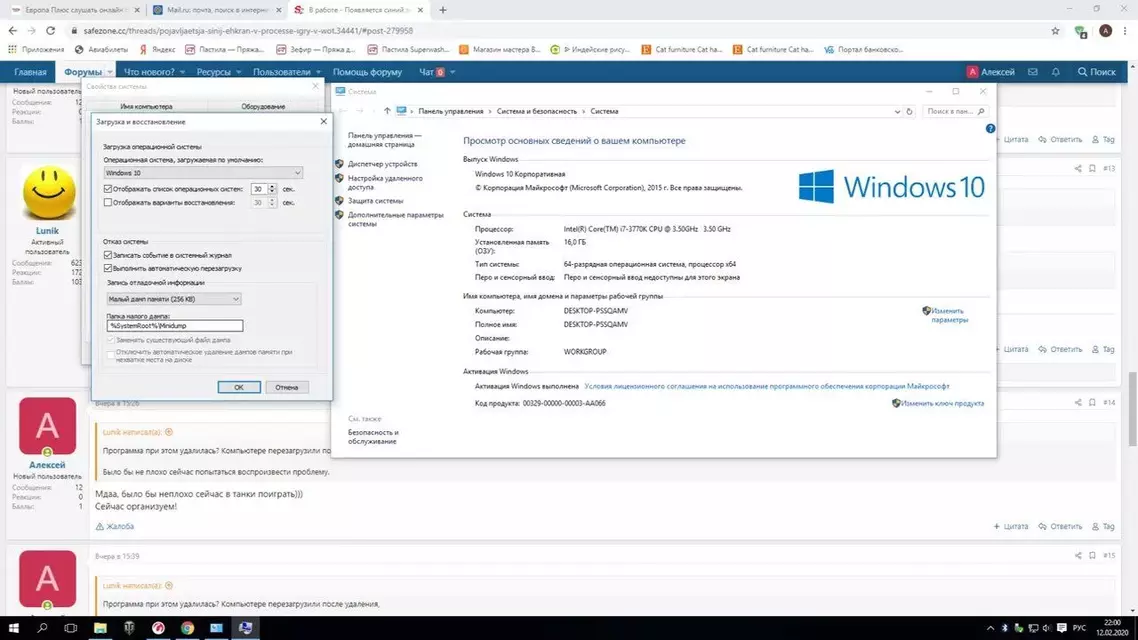Click the help question mark in System window

click(x=990, y=128)
